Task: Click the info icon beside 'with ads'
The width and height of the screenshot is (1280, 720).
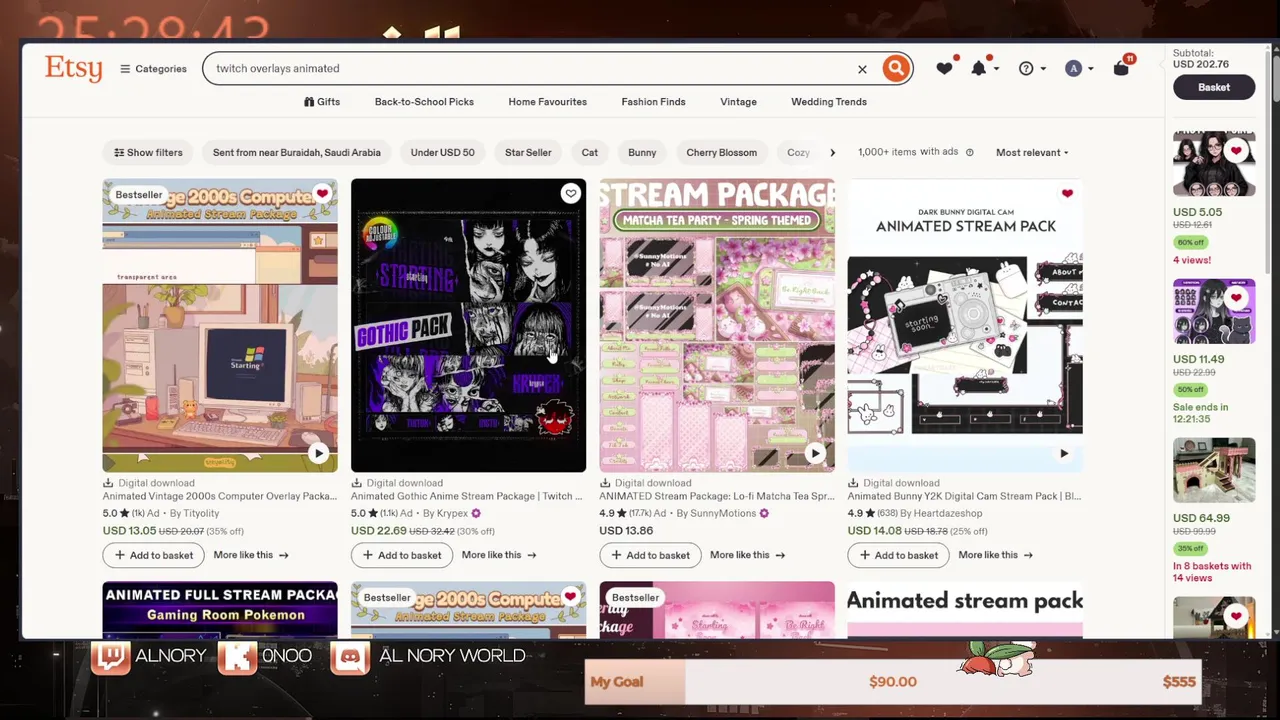Action: [x=969, y=153]
